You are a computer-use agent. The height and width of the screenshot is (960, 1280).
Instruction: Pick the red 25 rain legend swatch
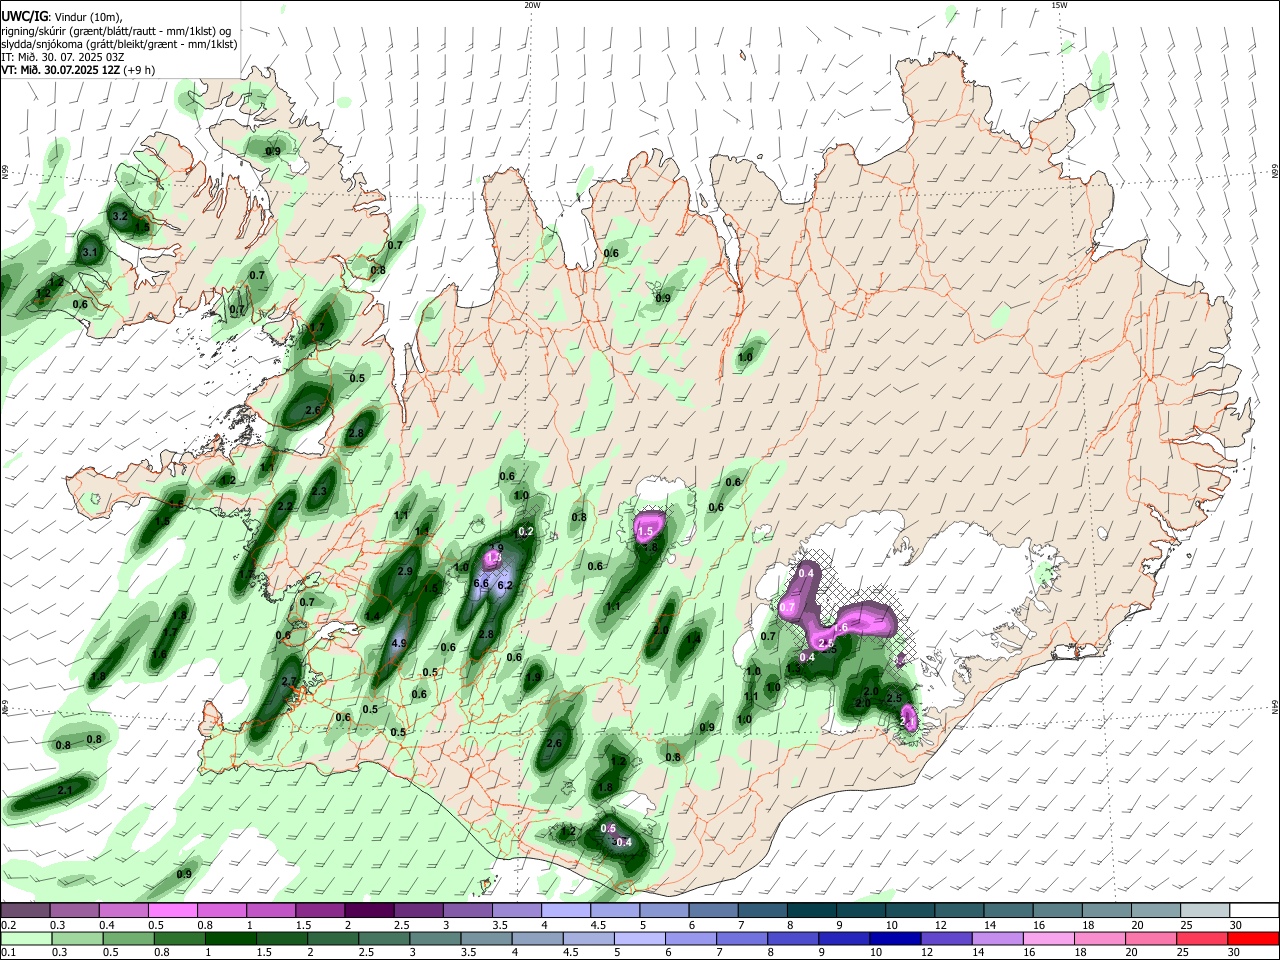[x=1202, y=938]
